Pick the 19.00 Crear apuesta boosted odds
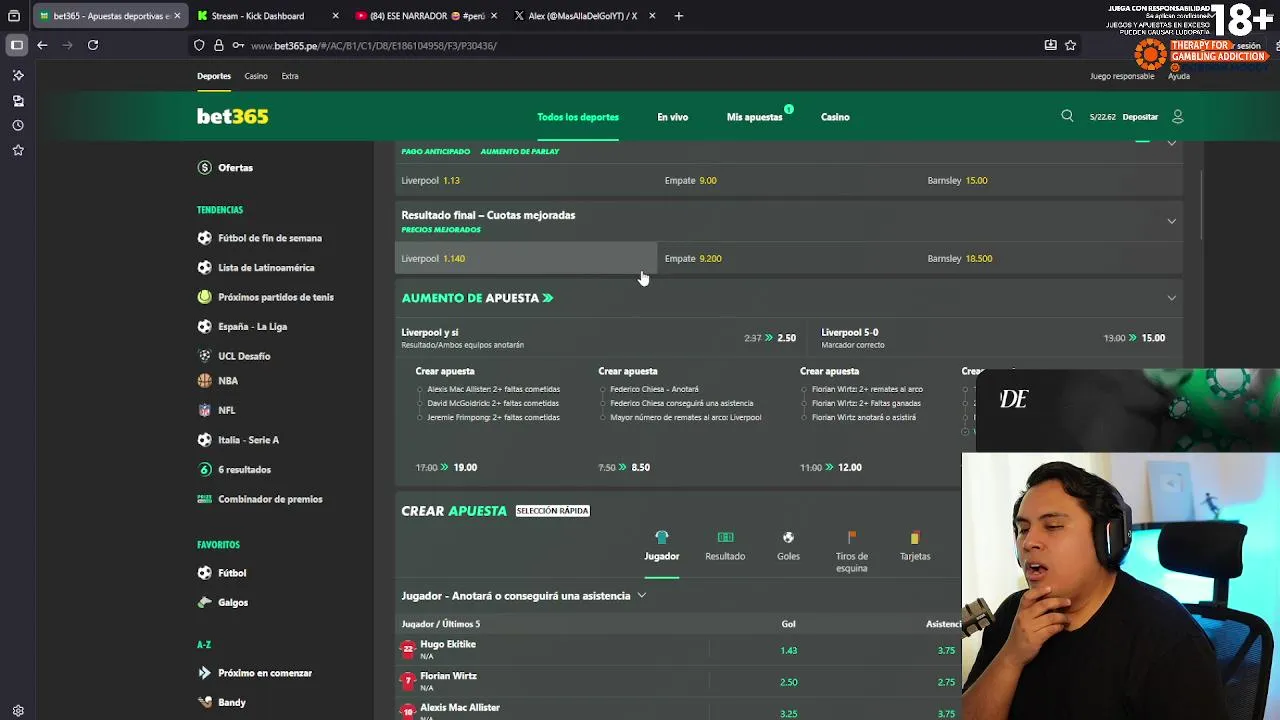1280x720 pixels. (x=465, y=467)
